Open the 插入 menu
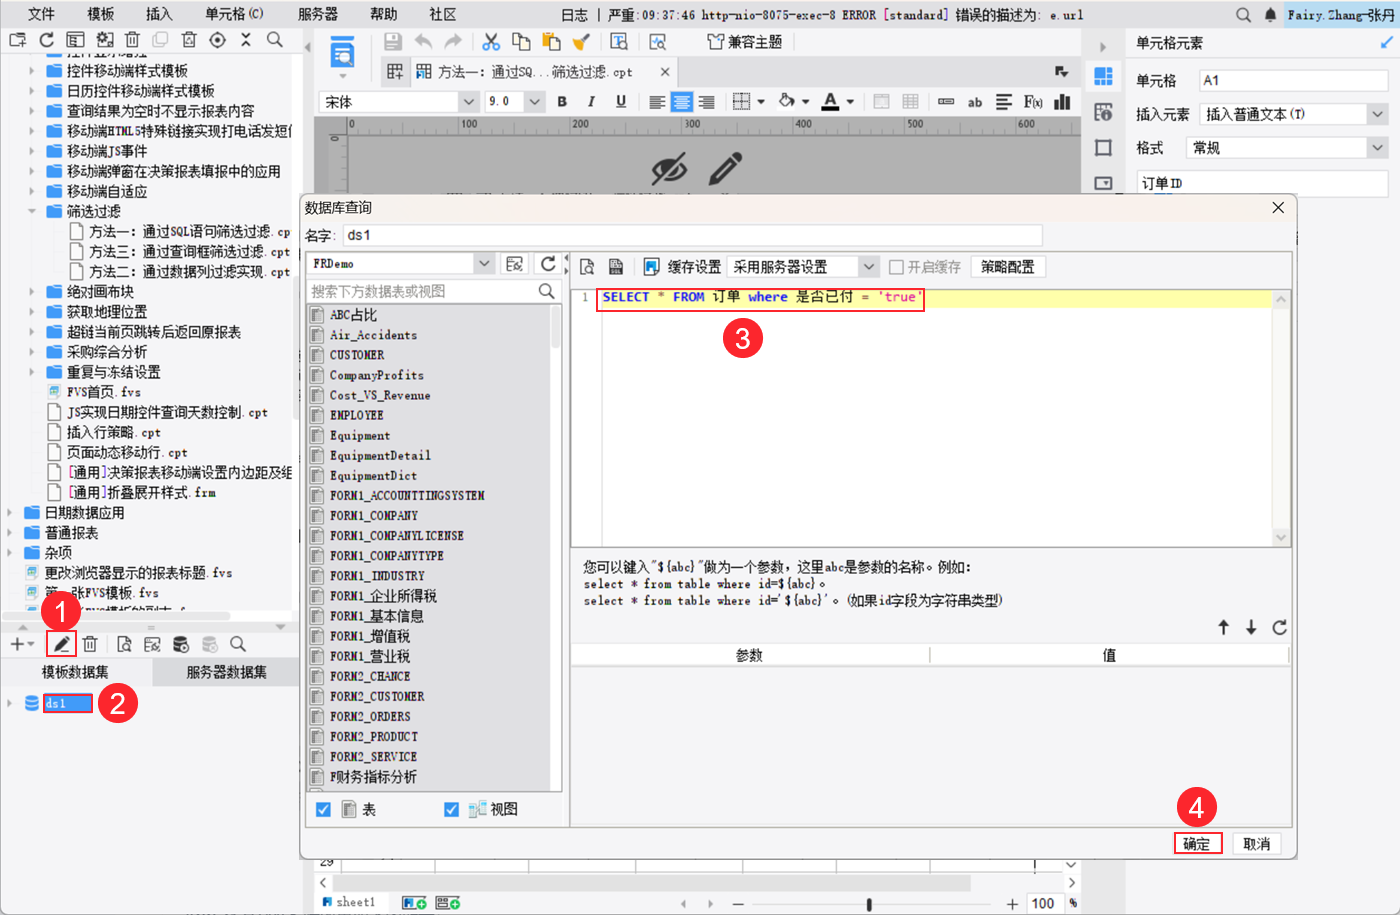The height and width of the screenshot is (915, 1400). 159,14
